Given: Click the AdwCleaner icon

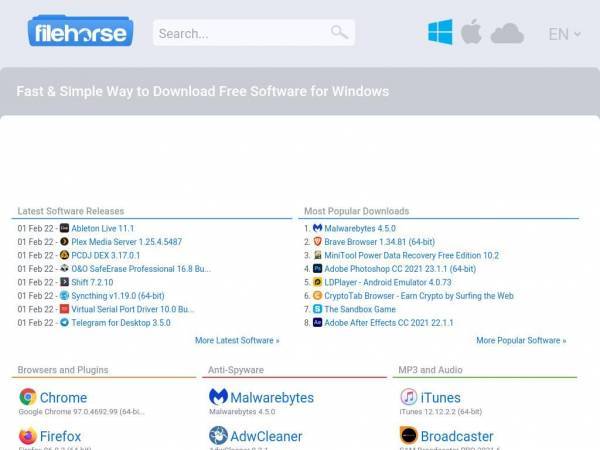Looking at the screenshot, I should point(218,436).
